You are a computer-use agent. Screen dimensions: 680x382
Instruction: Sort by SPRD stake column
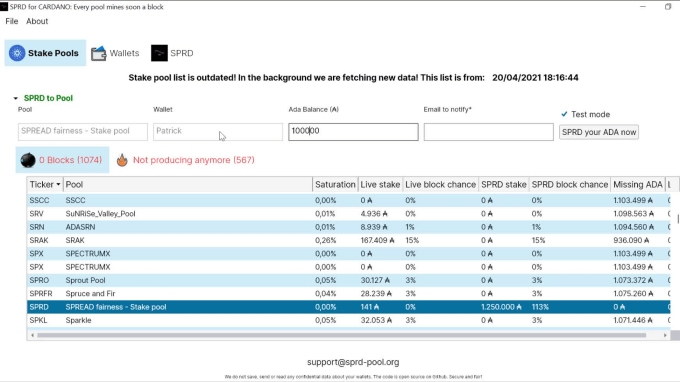click(504, 185)
